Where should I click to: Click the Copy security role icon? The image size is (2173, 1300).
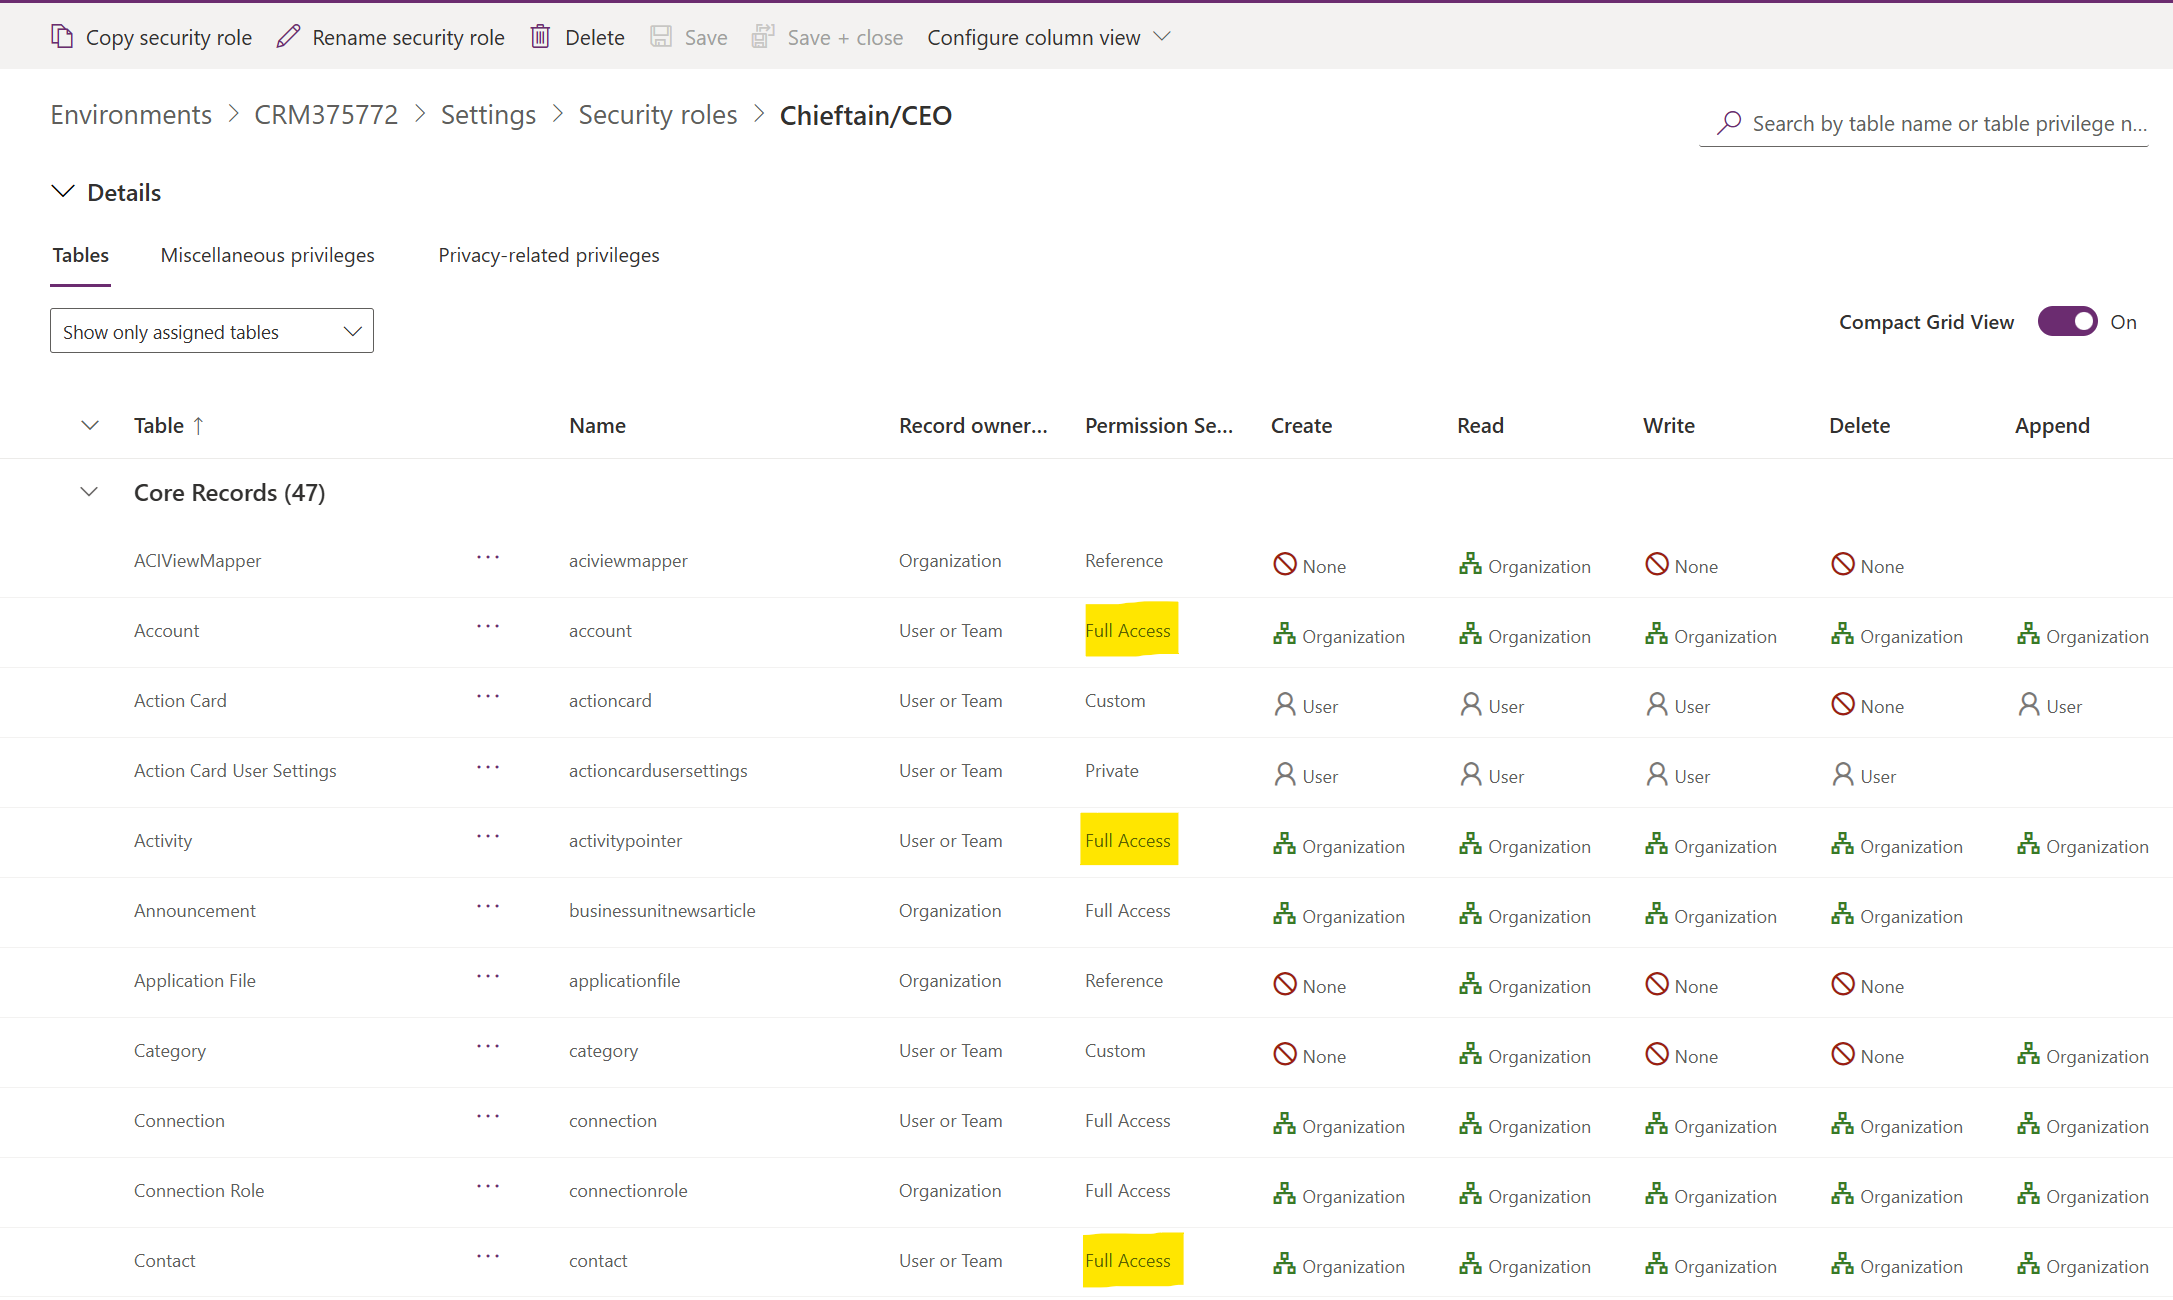pos(62,36)
